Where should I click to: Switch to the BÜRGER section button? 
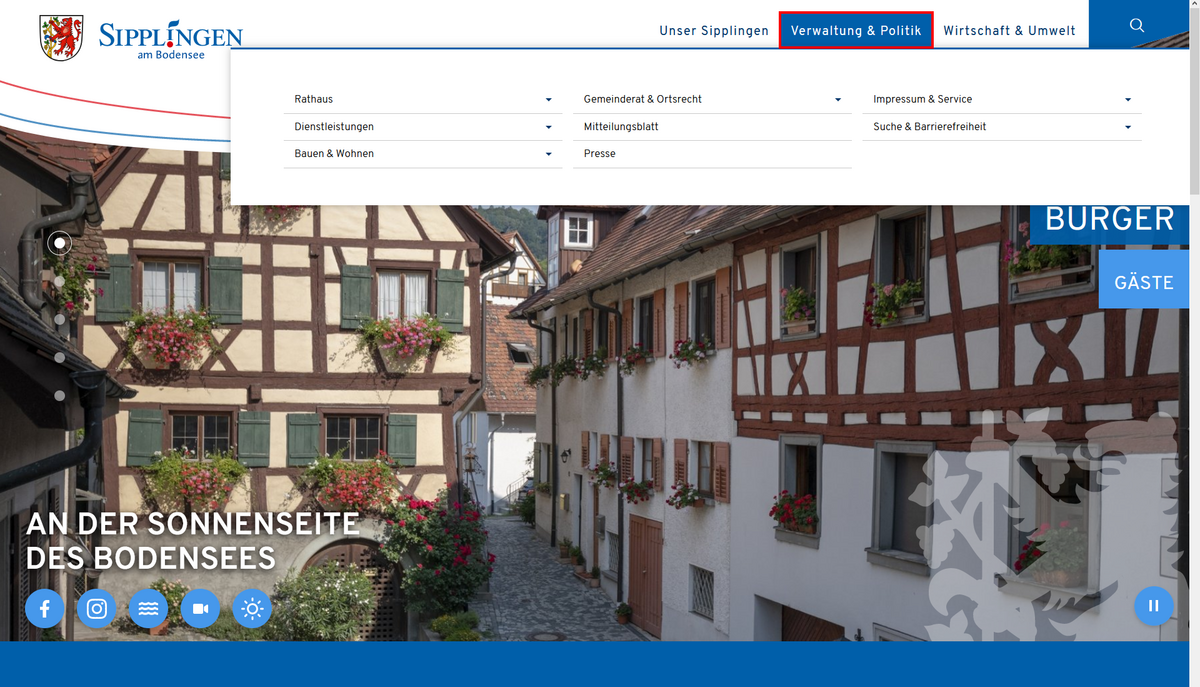1110,224
